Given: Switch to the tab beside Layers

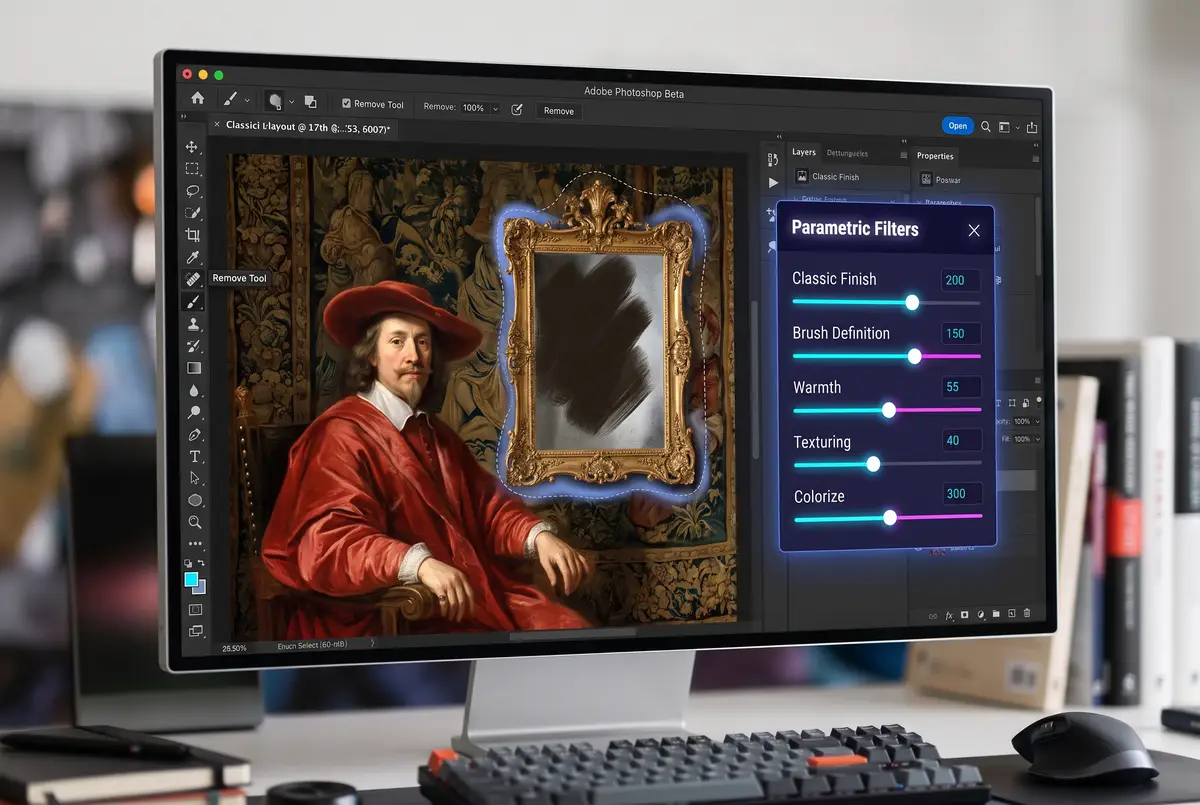Looking at the screenshot, I should pyautogui.click(x=847, y=153).
